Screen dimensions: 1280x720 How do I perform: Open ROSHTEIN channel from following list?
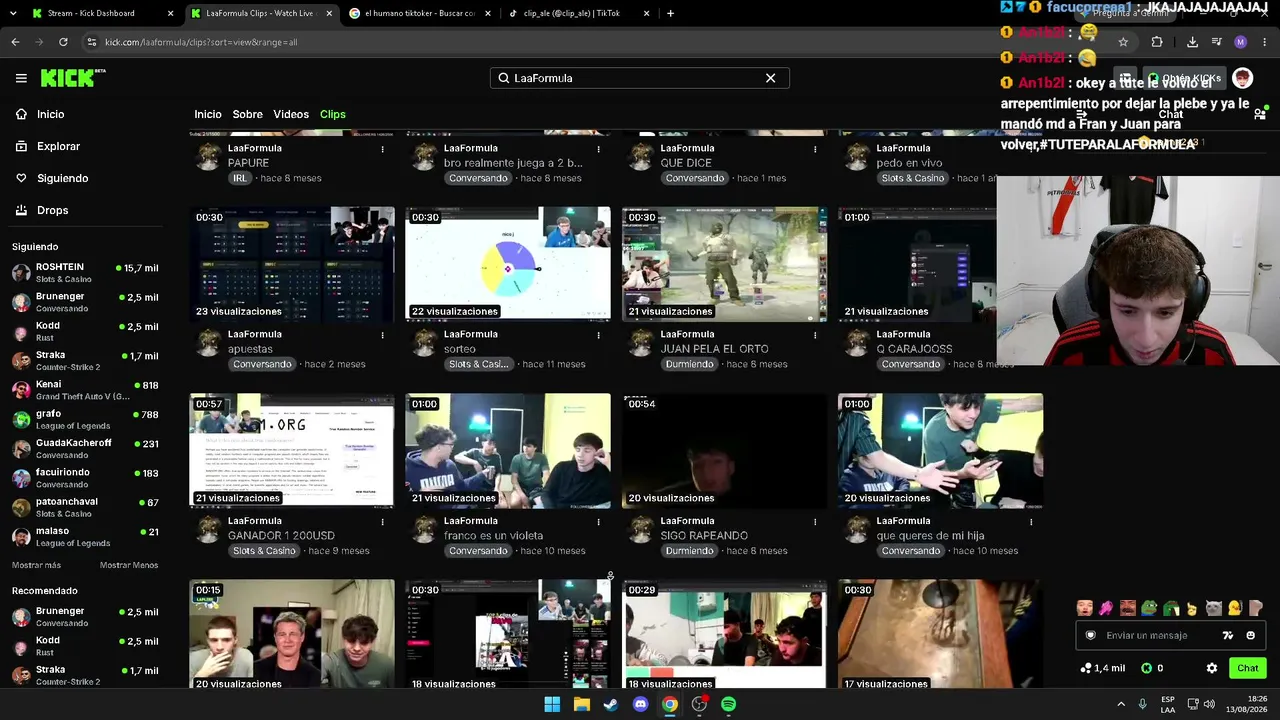(x=85, y=273)
